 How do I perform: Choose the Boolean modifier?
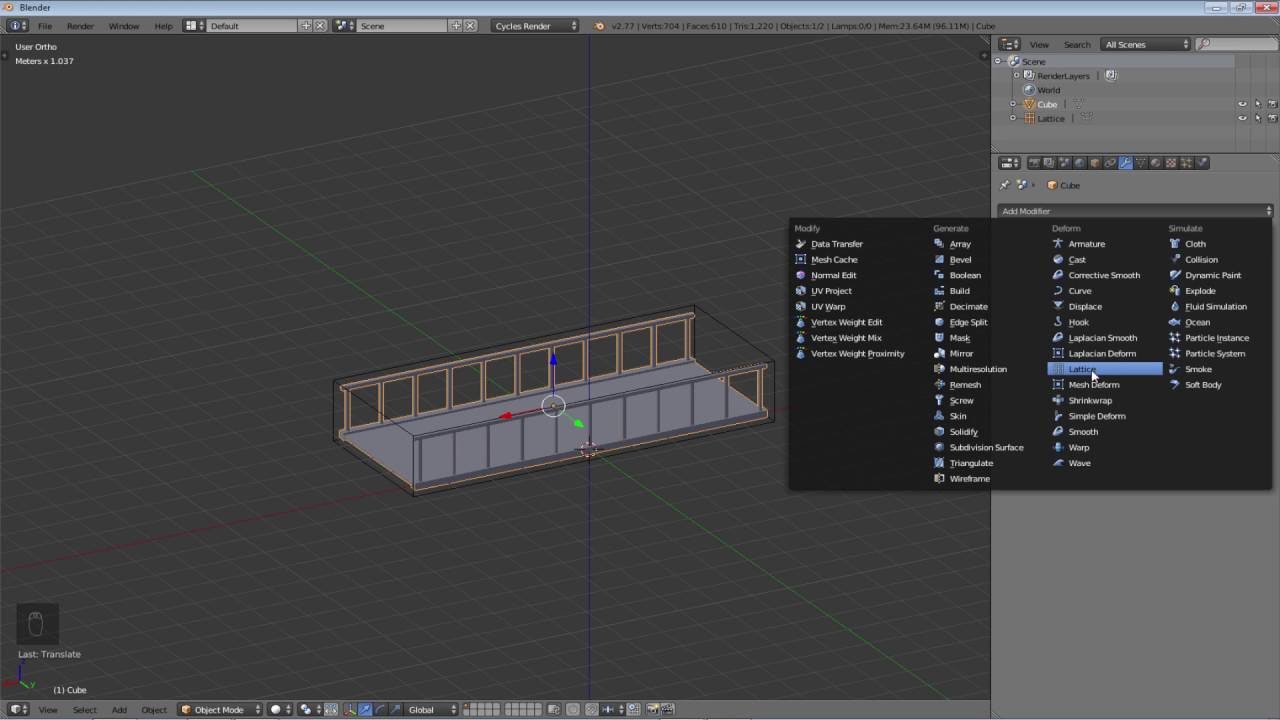coord(965,275)
